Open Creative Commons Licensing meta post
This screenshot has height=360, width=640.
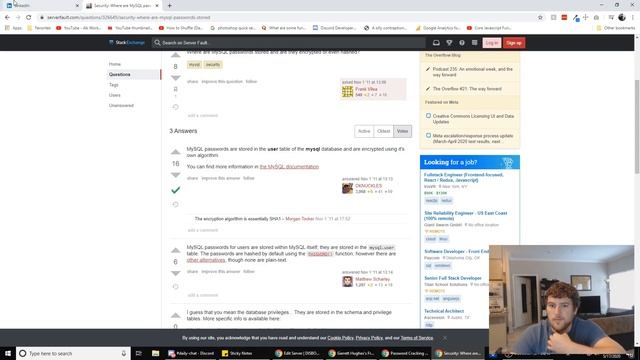473,119
